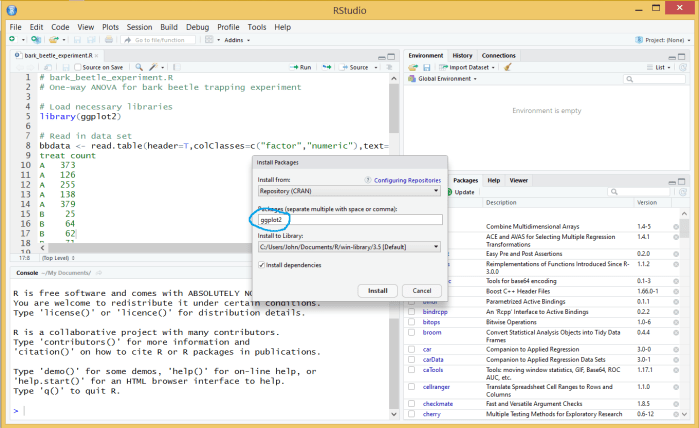Maximize the Packages pane
This screenshot has width=699, height=428.
pyautogui.click(x=681, y=181)
